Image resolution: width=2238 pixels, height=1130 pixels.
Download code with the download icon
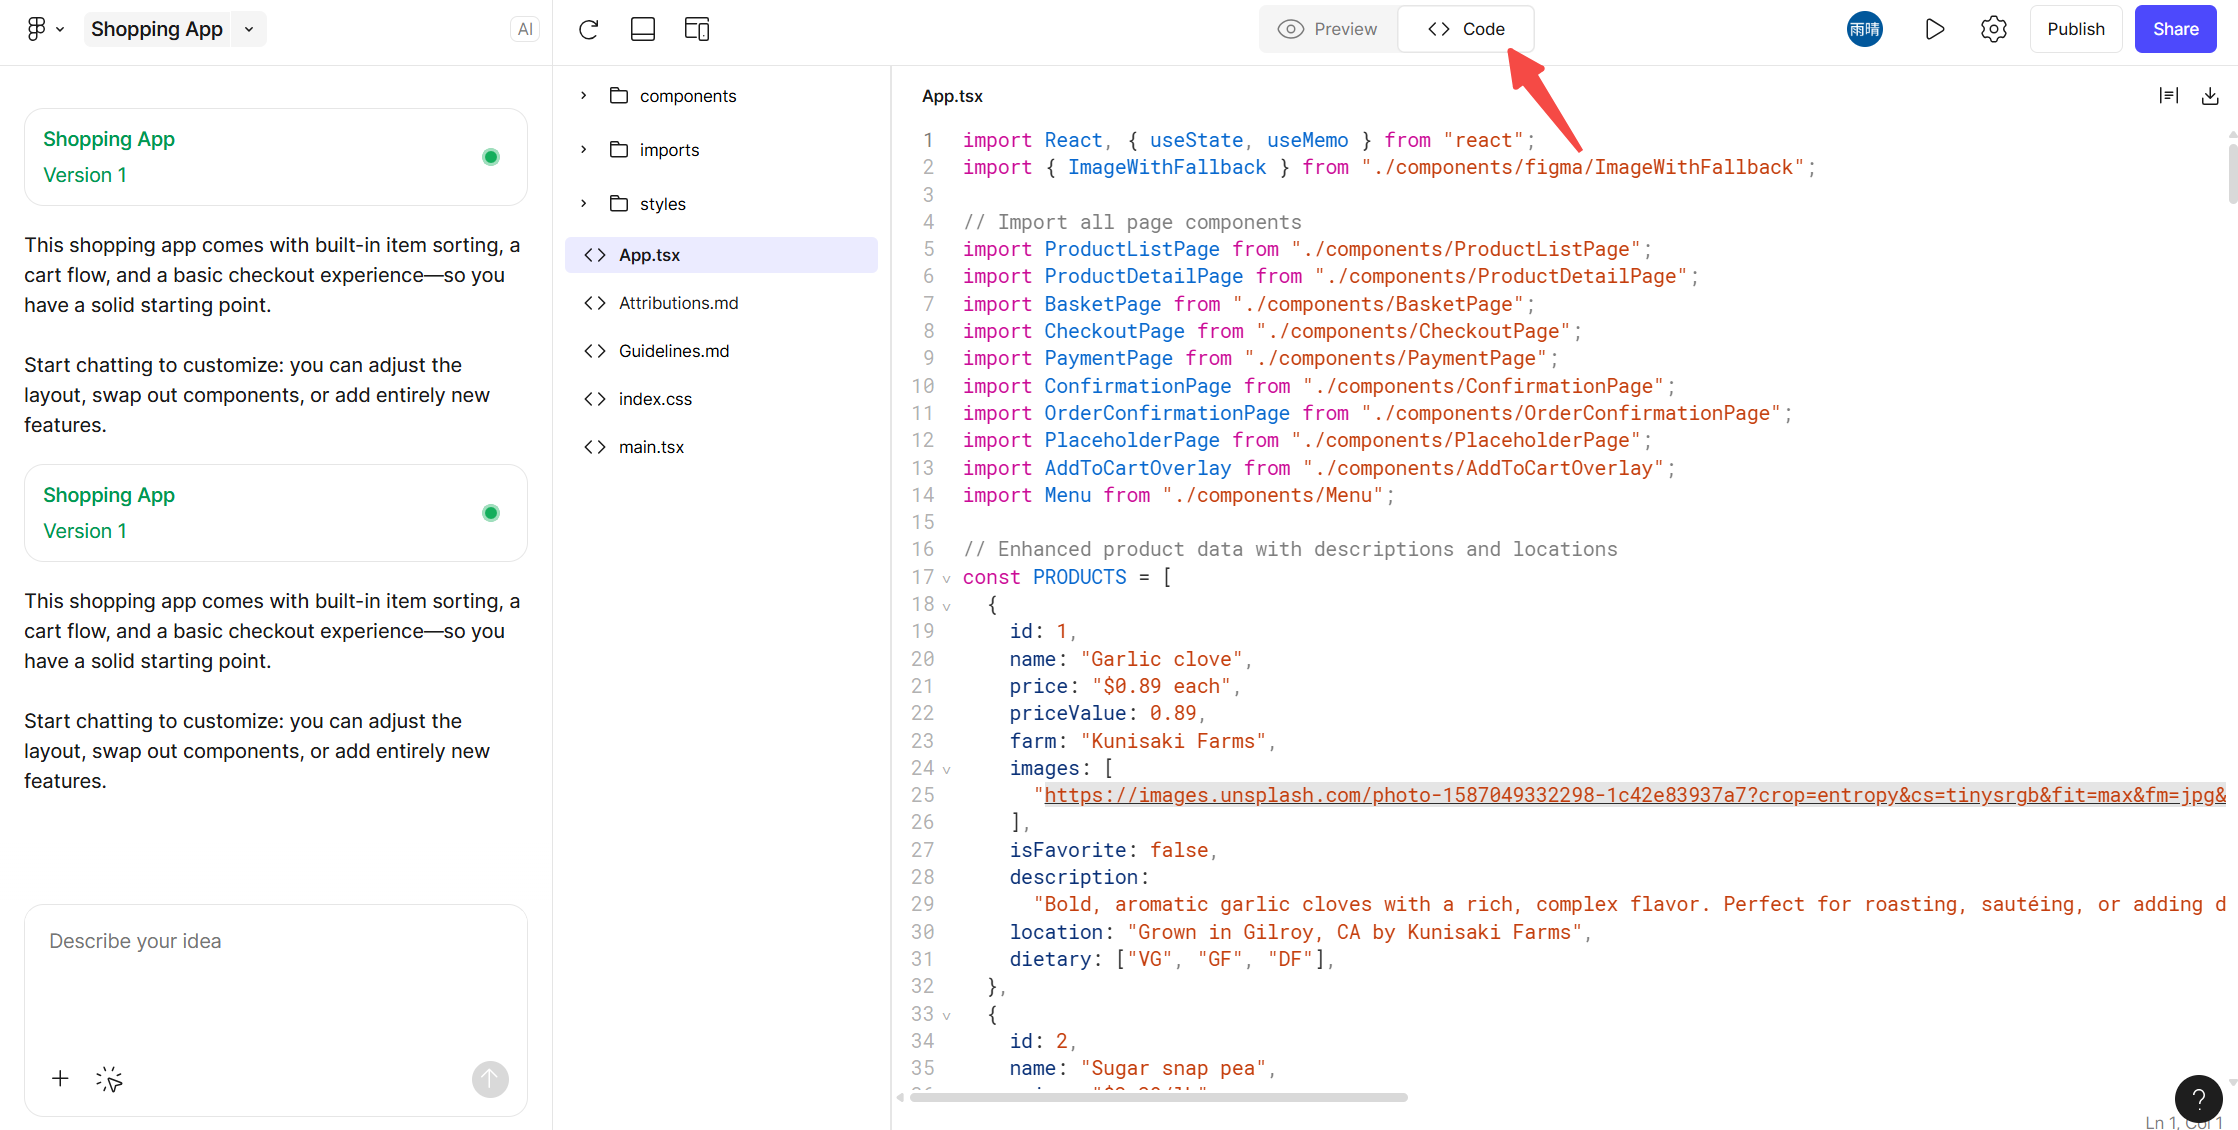pyautogui.click(x=2210, y=96)
